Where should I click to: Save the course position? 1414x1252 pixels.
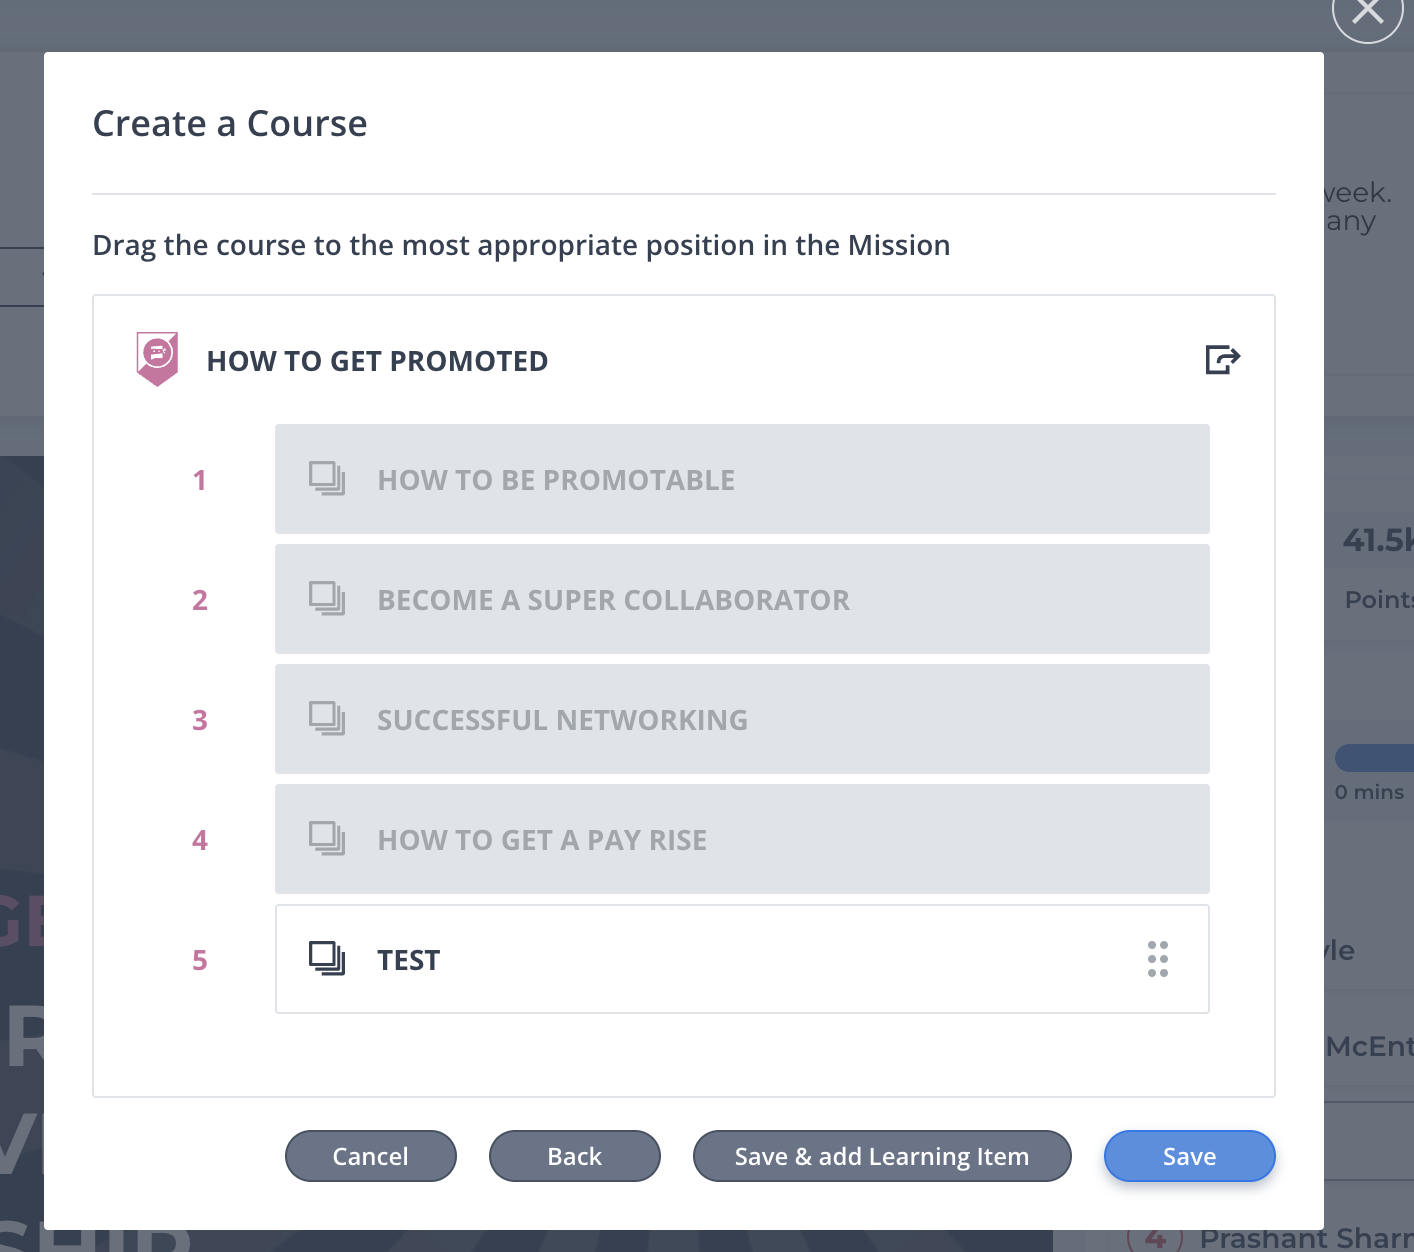point(1190,1156)
